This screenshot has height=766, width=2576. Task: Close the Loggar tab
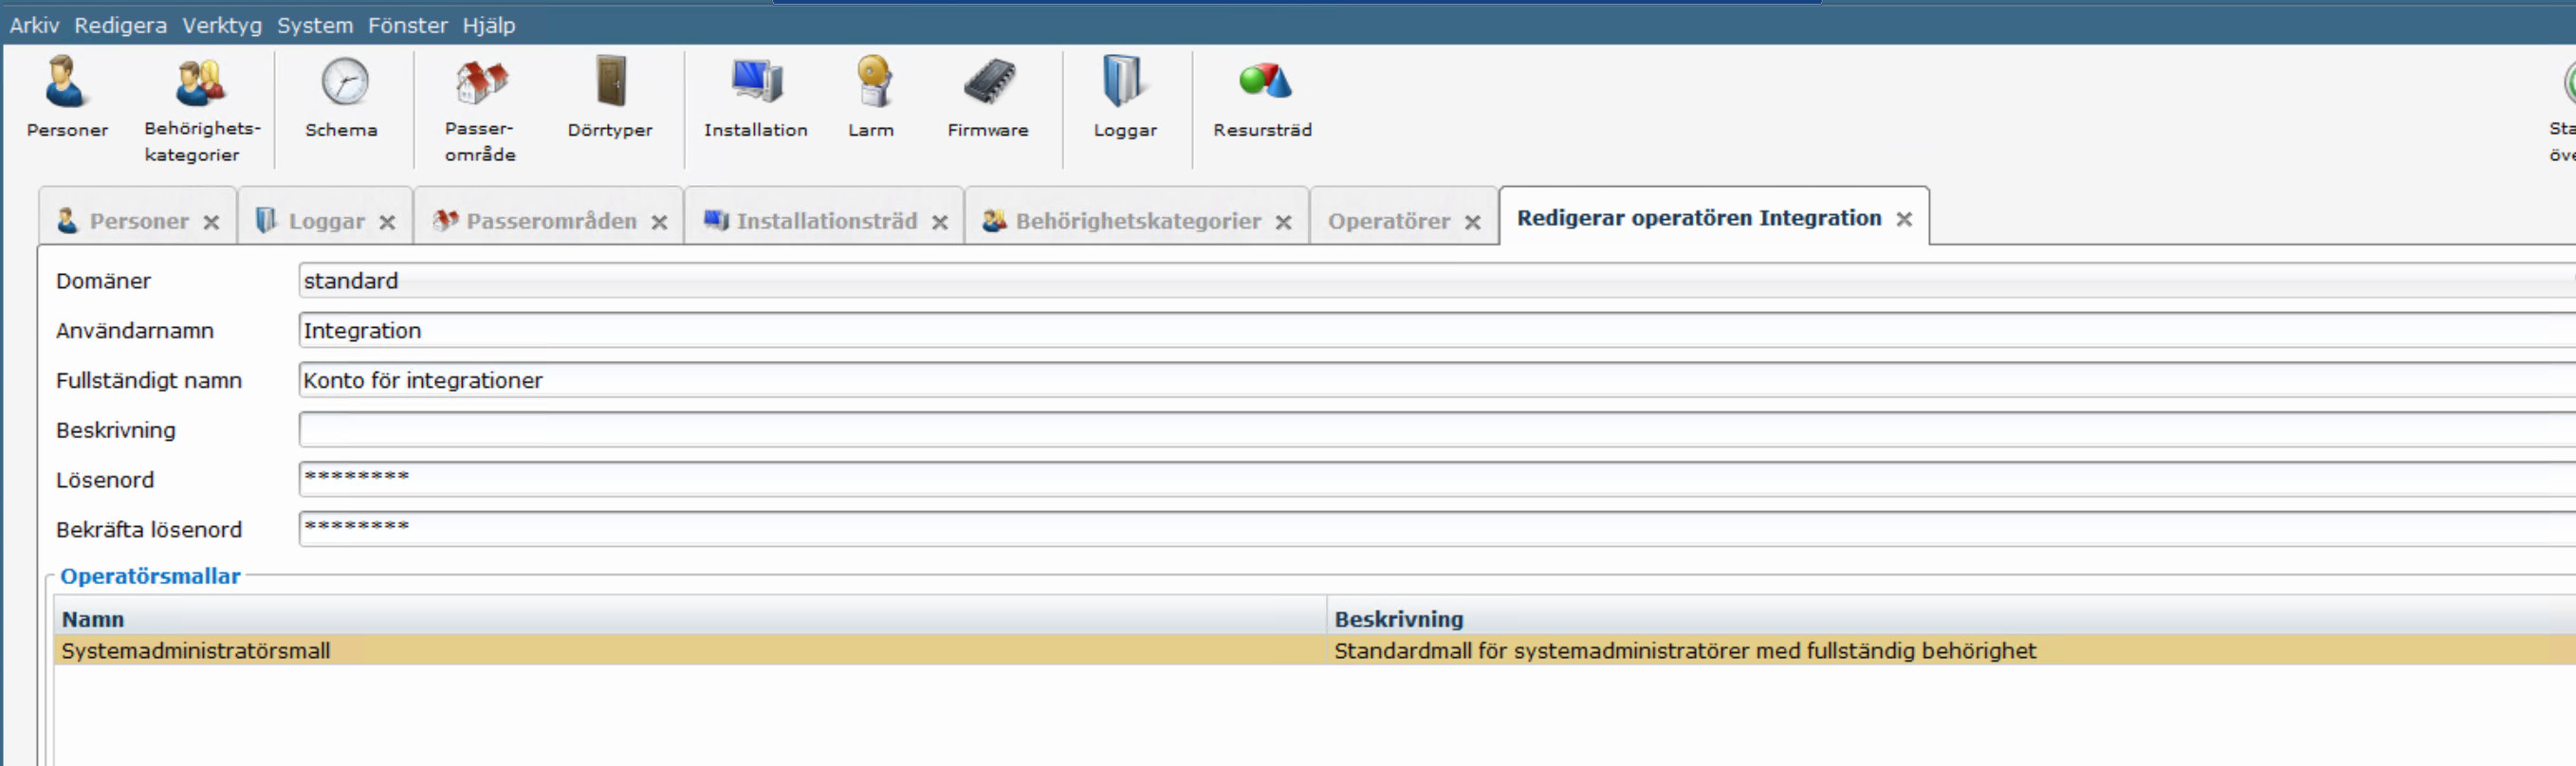click(x=387, y=222)
